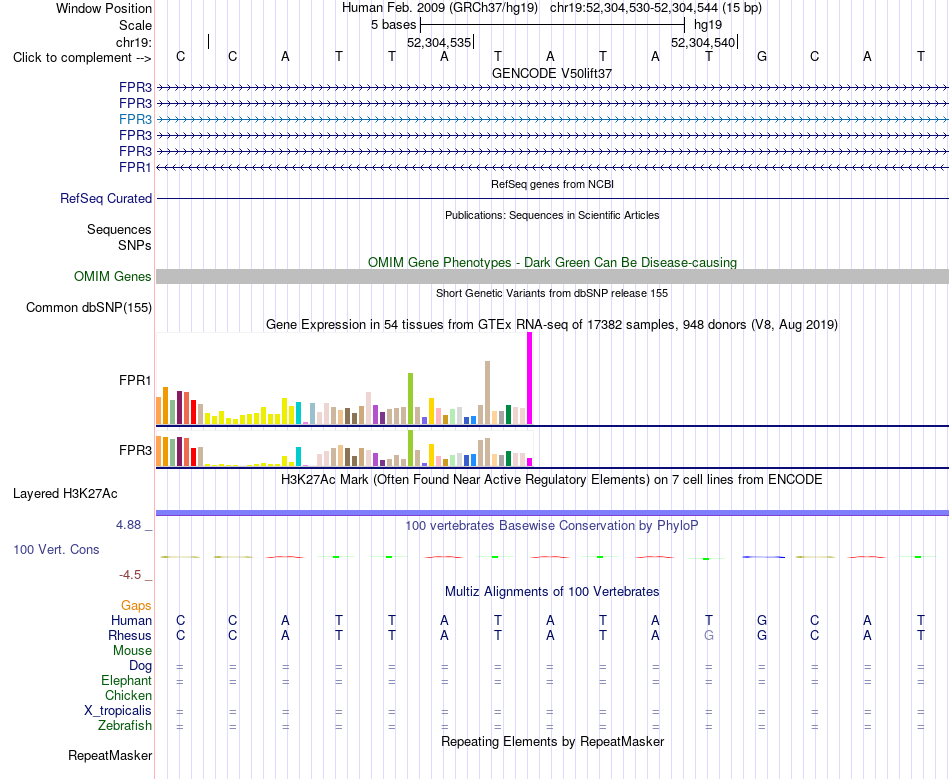This screenshot has height=779, width=950.
Task: Click the Layered H3K27Ac track label
Action: [65, 494]
